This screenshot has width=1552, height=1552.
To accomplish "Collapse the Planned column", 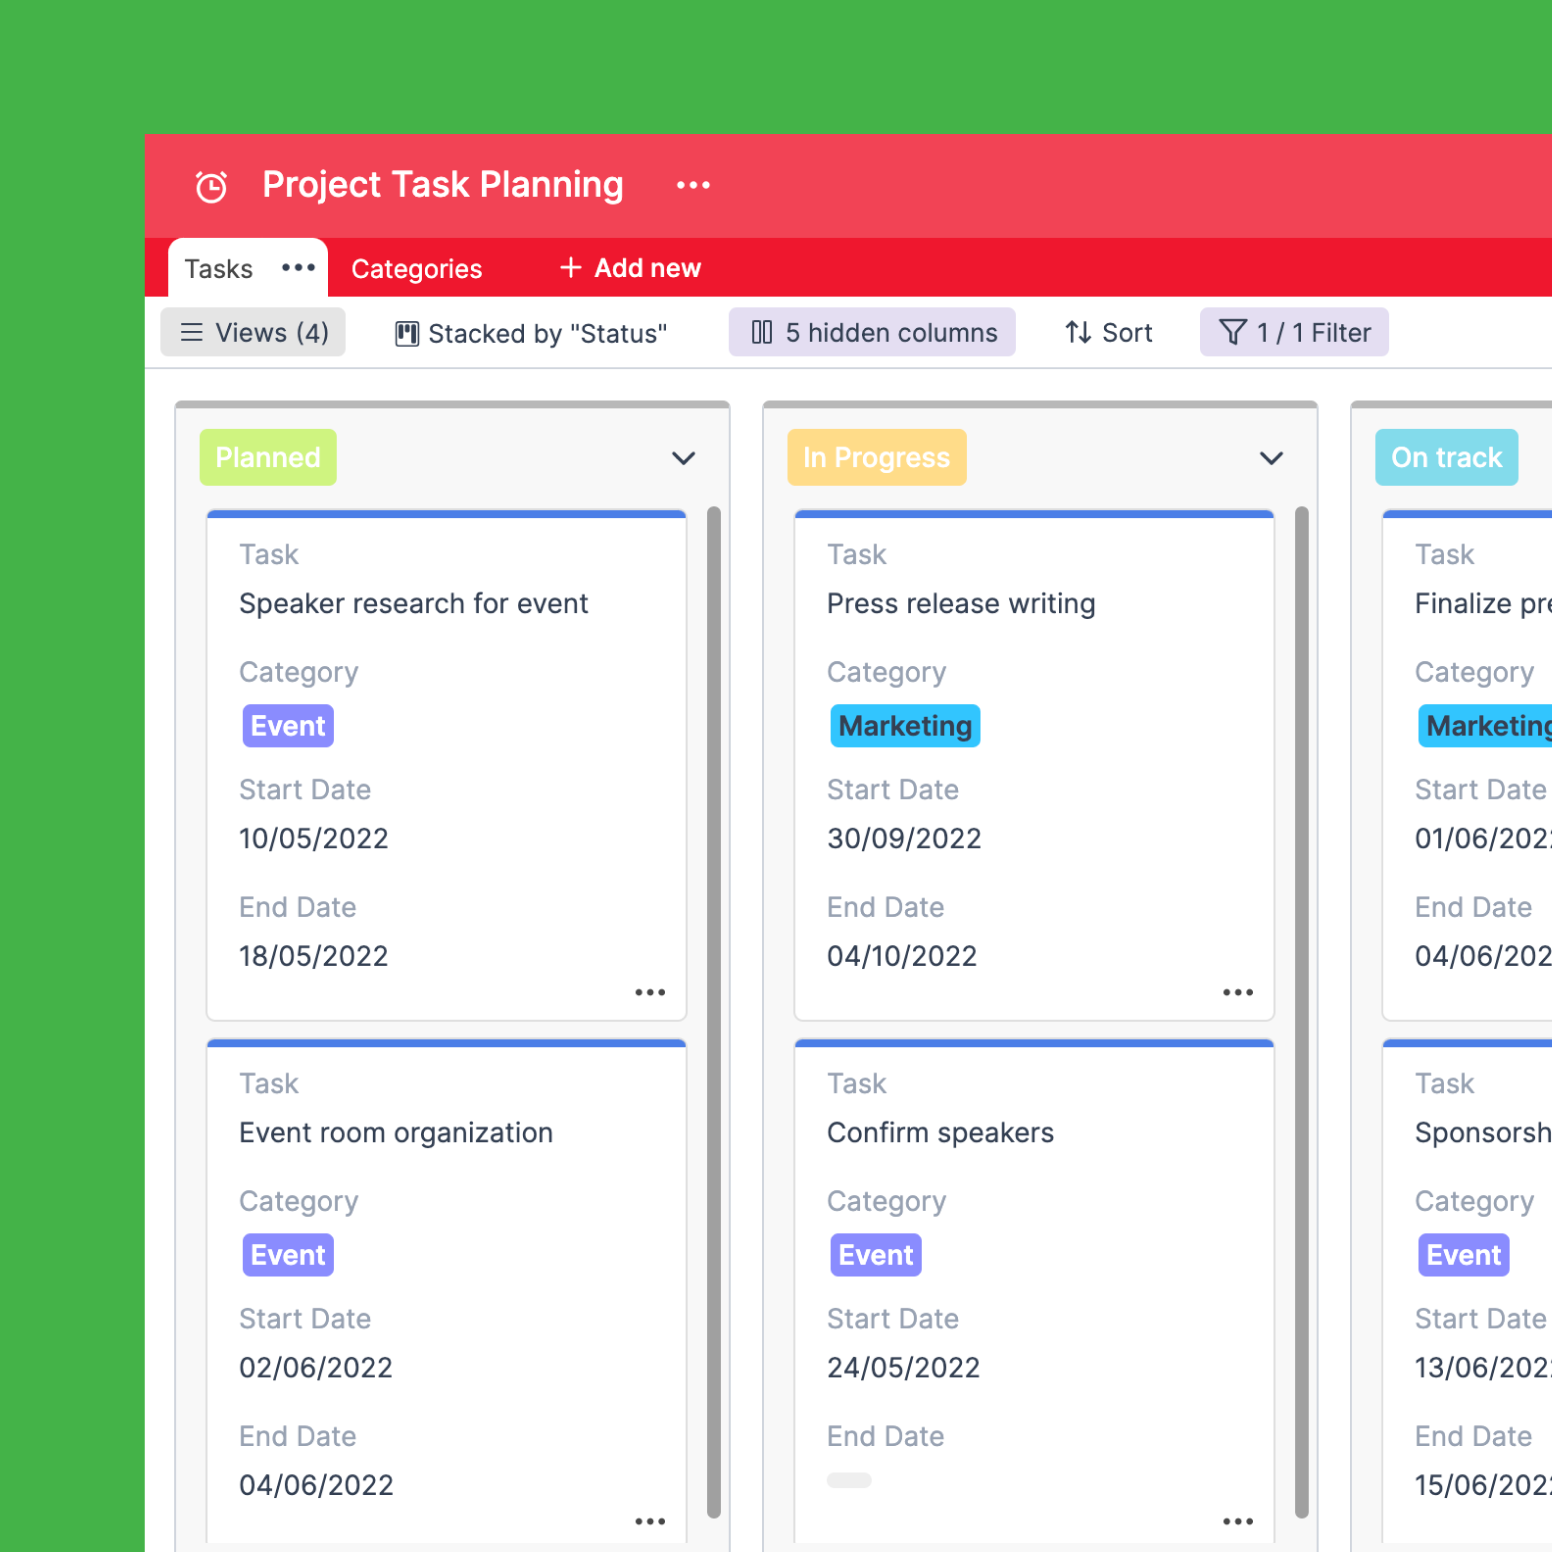I will [684, 459].
